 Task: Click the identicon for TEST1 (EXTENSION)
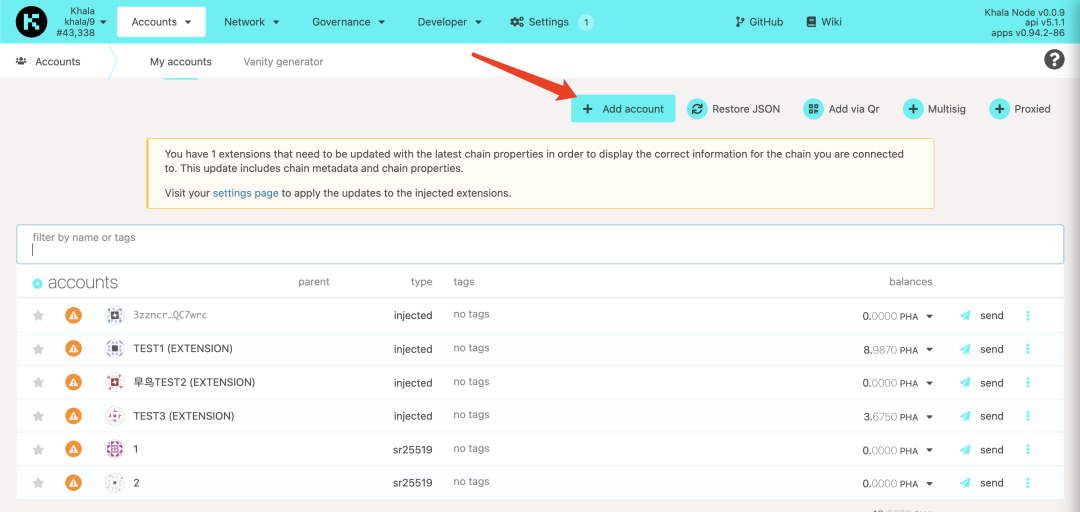[115, 349]
